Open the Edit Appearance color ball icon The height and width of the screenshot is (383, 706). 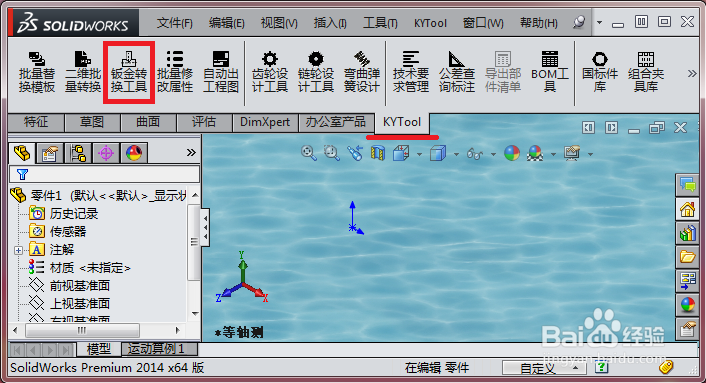[x=511, y=153]
